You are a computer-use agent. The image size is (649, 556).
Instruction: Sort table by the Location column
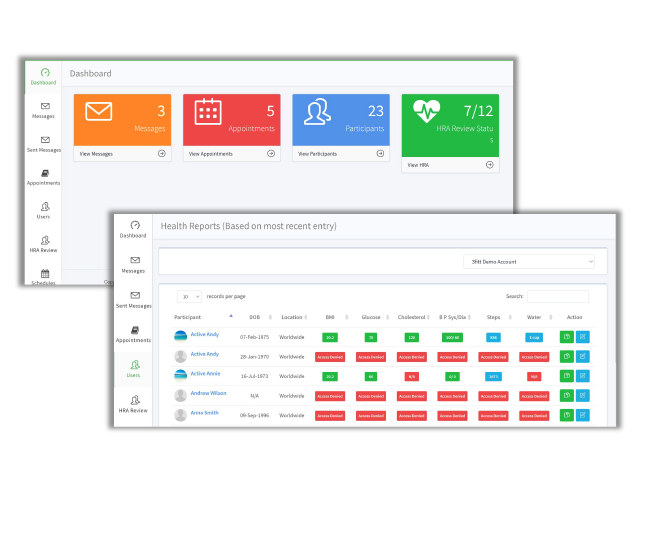pyautogui.click(x=294, y=317)
